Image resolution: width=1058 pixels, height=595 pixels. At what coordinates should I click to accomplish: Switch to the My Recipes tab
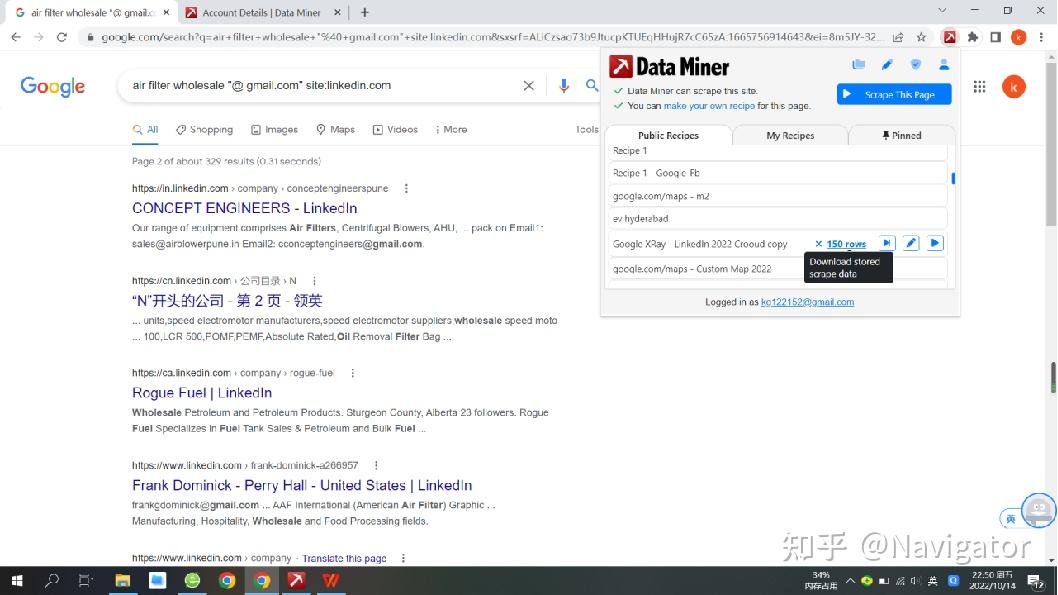[790, 136]
